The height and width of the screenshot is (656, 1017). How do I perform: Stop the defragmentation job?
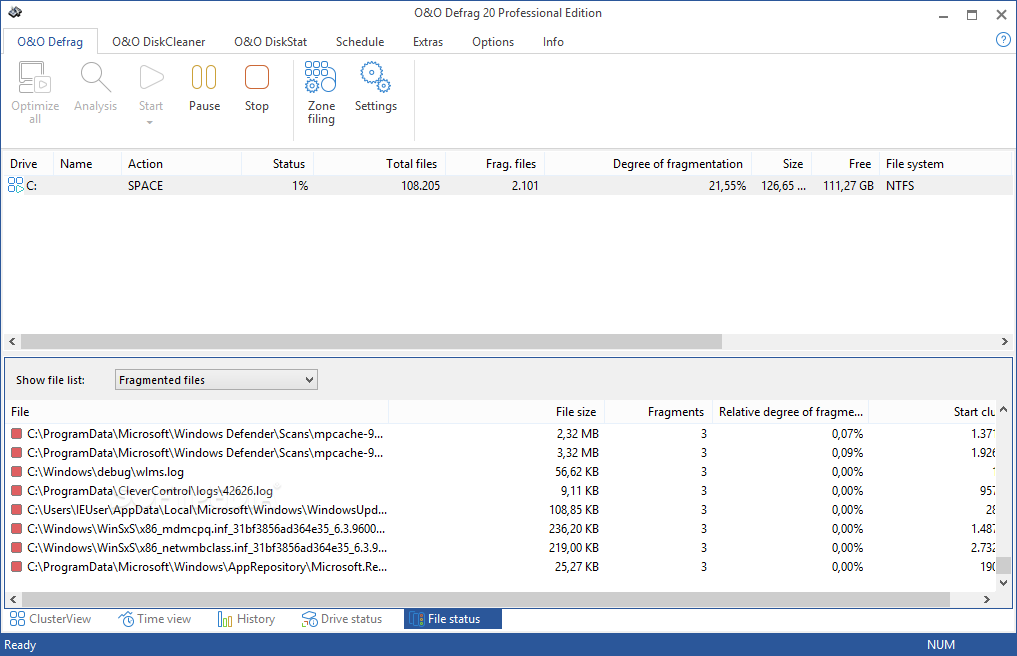[257, 88]
